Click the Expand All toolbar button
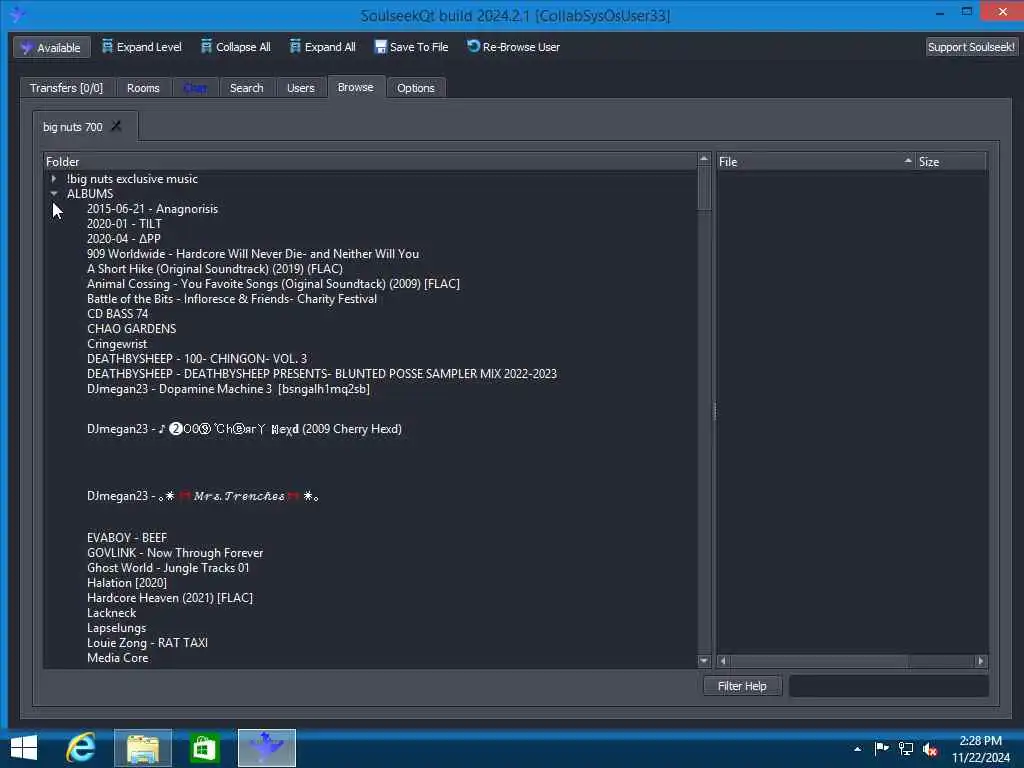The width and height of the screenshot is (1024, 768). tap(323, 47)
